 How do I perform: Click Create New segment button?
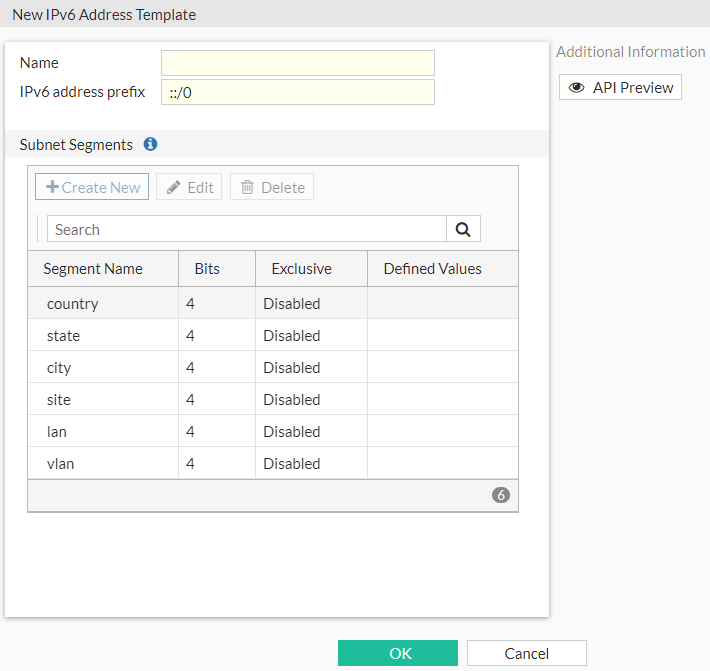coord(92,187)
